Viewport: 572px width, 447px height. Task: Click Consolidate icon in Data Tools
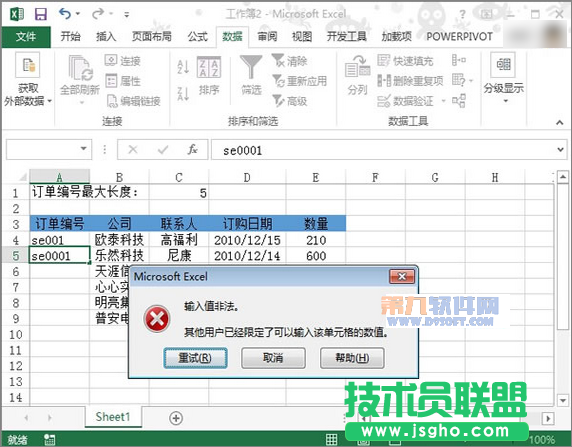click(x=459, y=60)
